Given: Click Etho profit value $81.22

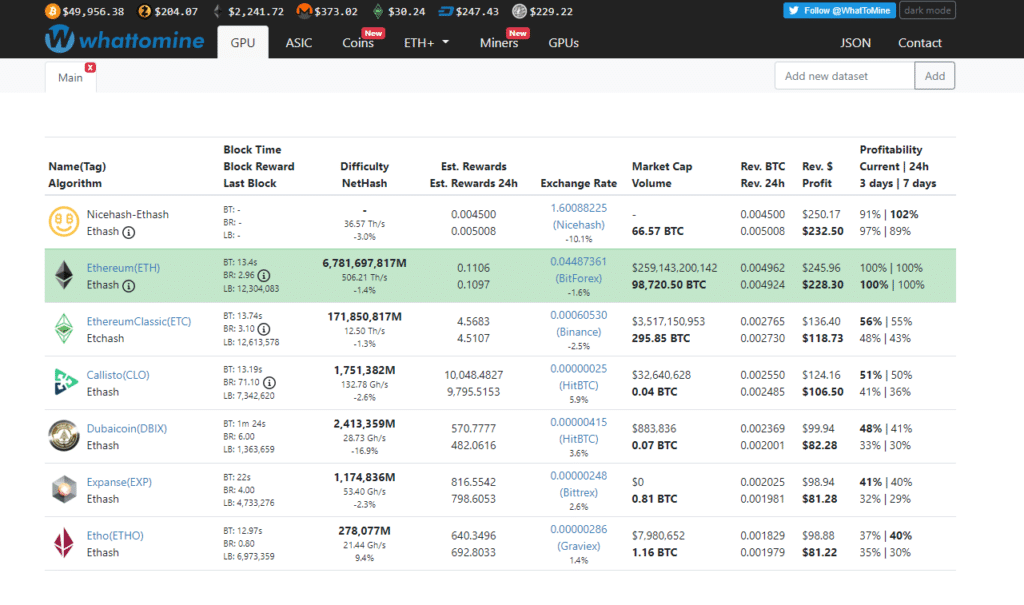Looking at the screenshot, I should pyautogui.click(x=820, y=553).
